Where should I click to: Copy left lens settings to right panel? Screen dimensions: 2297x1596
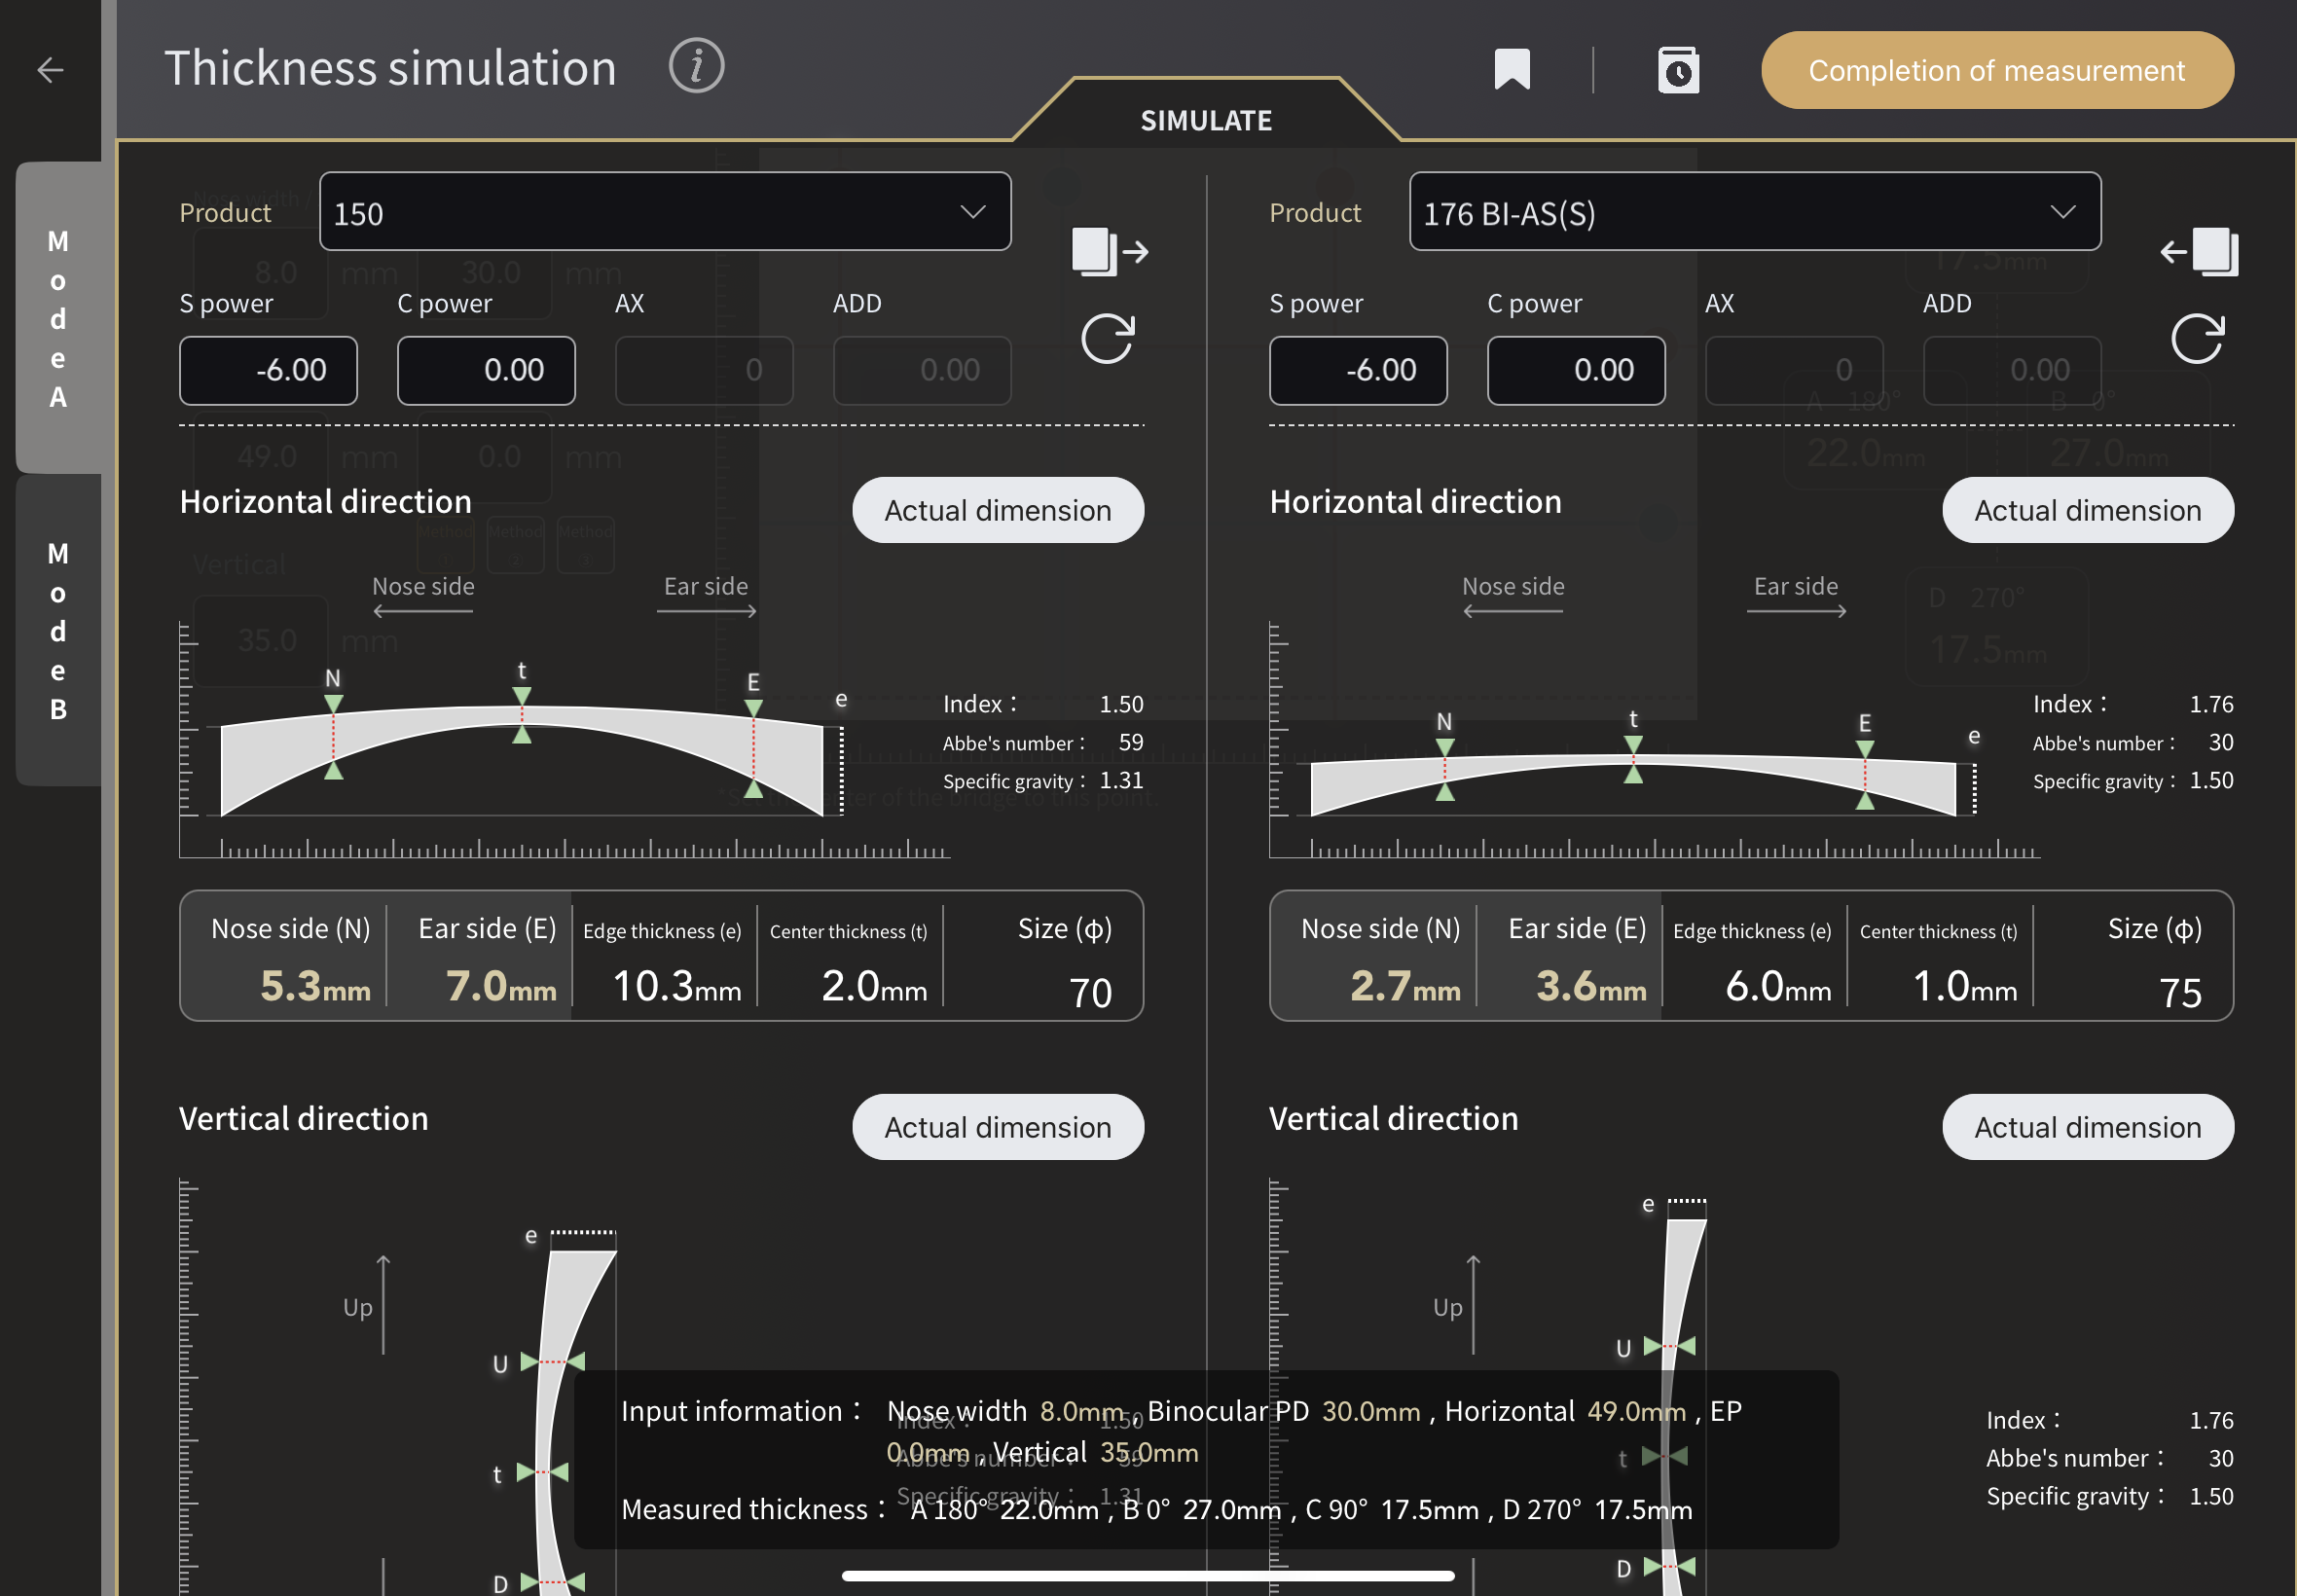[x=1109, y=251]
